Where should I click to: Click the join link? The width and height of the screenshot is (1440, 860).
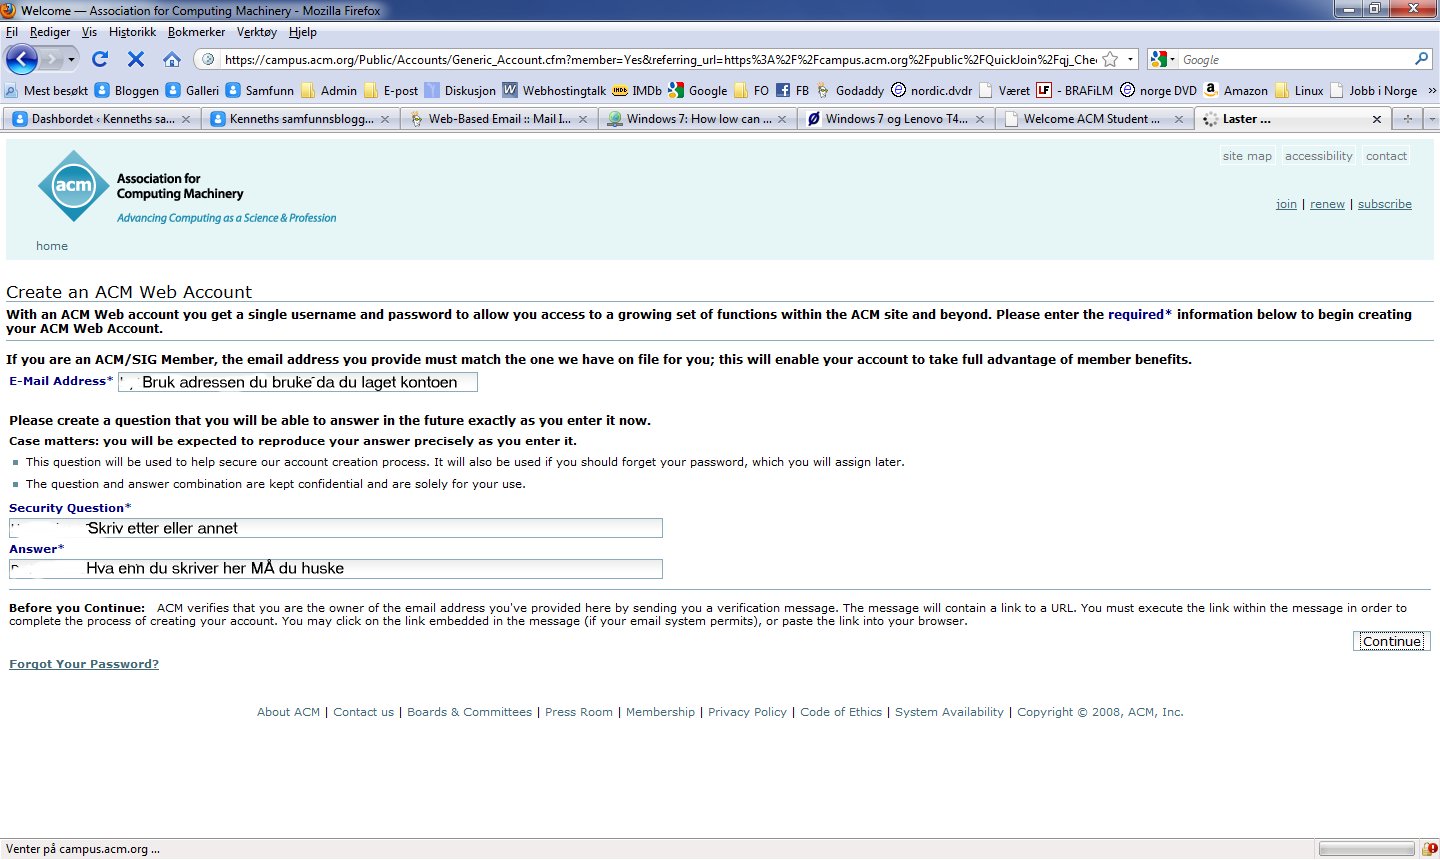point(1286,204)
